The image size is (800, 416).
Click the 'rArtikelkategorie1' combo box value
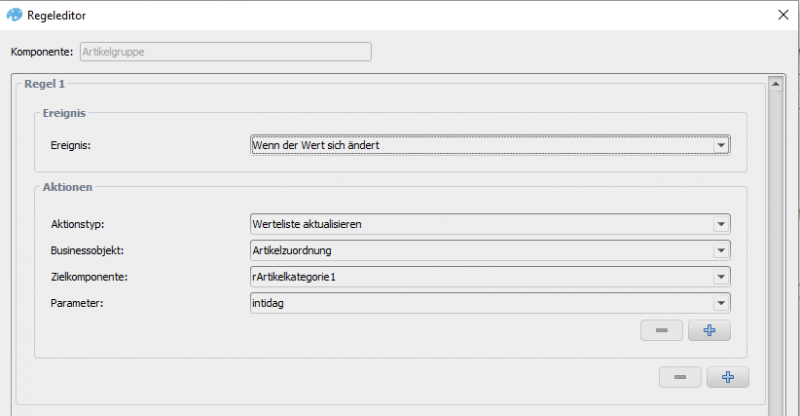[x=294, y=277]
